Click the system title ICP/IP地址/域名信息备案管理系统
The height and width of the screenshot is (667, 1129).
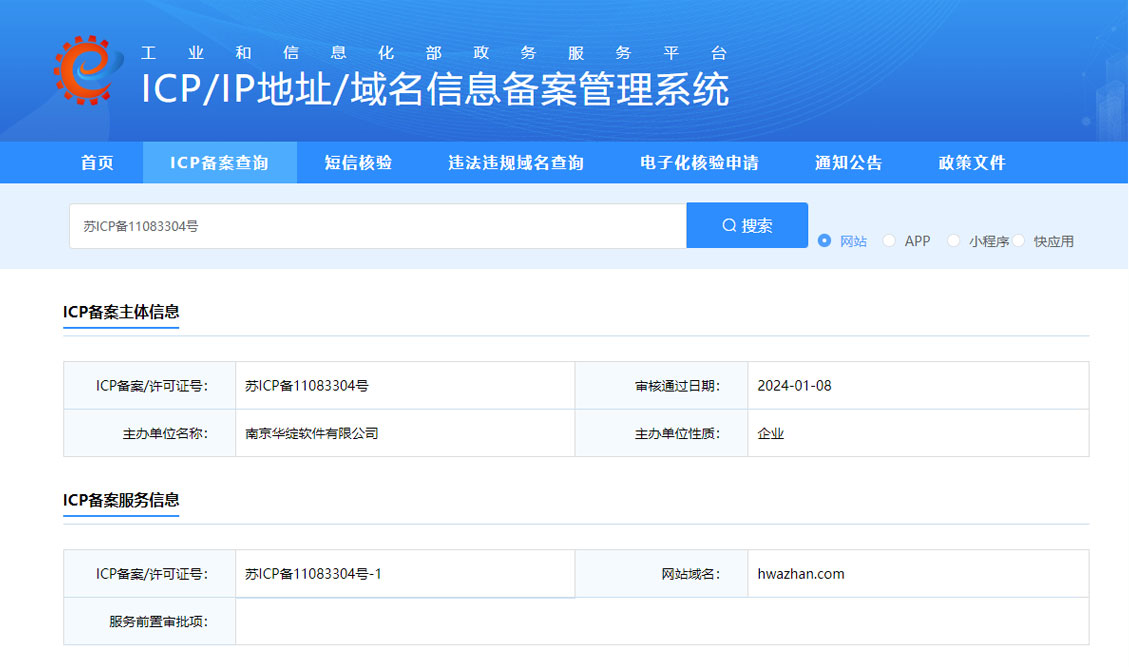435,90
